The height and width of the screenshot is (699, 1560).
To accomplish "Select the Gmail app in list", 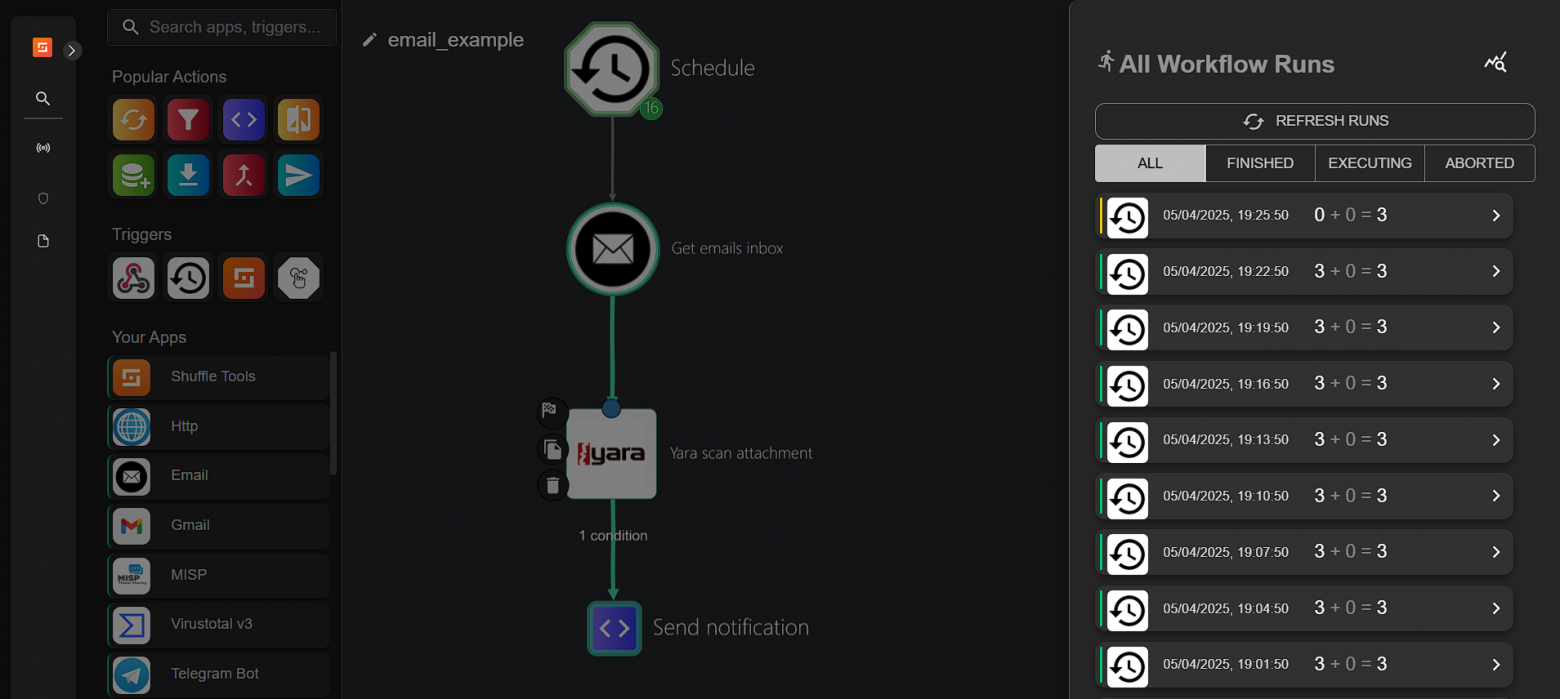I will coord(218,525).
